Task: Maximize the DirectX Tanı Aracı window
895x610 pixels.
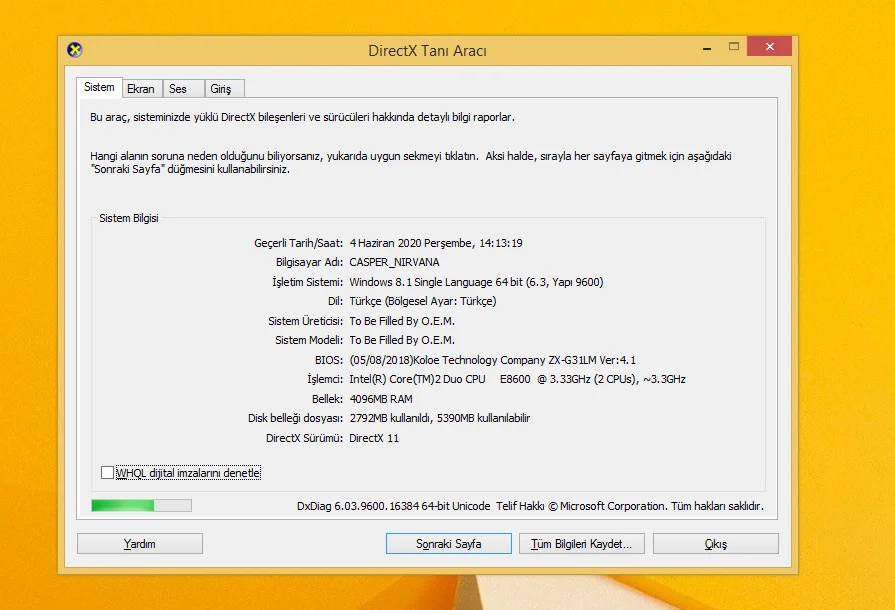Action: [734, 47]
